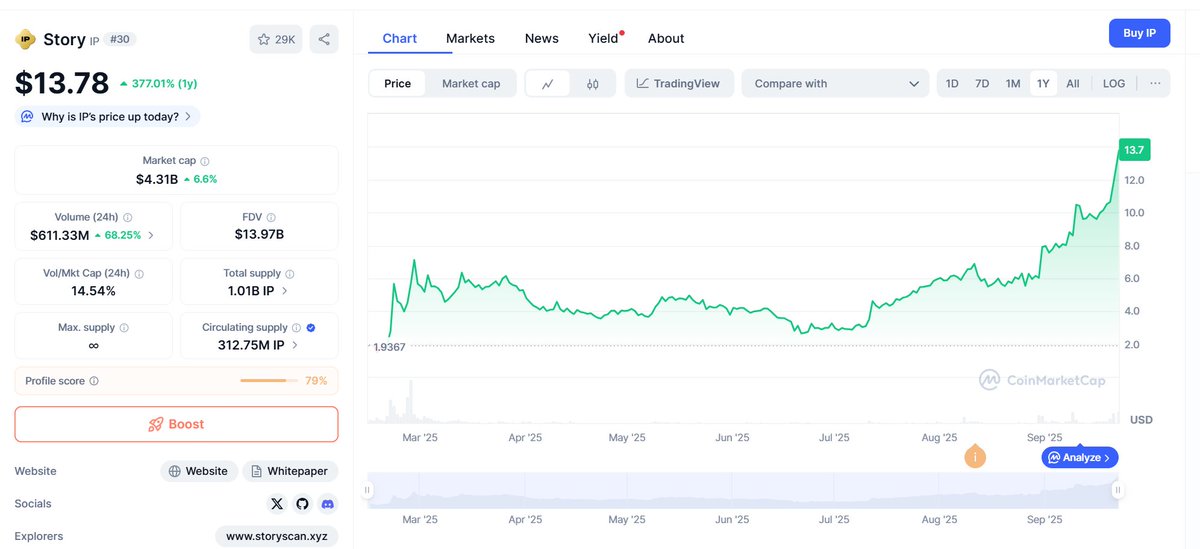Viewport: 1200px width, 549px height.
Task: Click the right handle of range slider
Action: pyautogui.click(x=1117, y=490)
